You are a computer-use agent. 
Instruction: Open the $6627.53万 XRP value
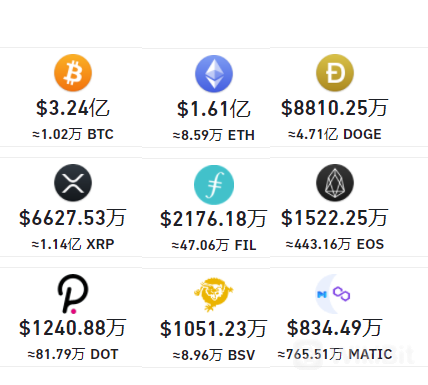[x=73, y=218]
